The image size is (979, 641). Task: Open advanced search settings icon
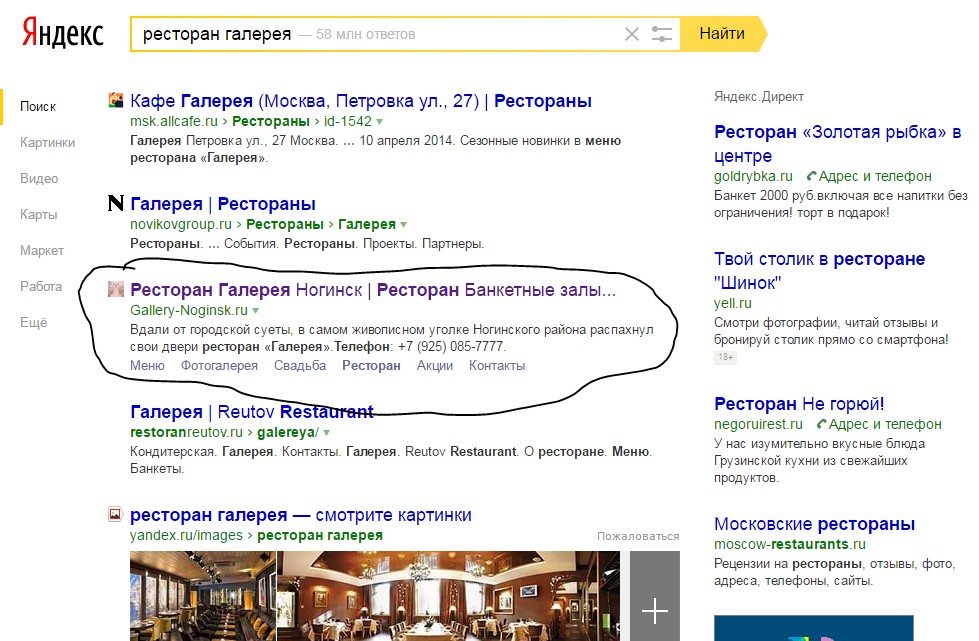point(661,34)
